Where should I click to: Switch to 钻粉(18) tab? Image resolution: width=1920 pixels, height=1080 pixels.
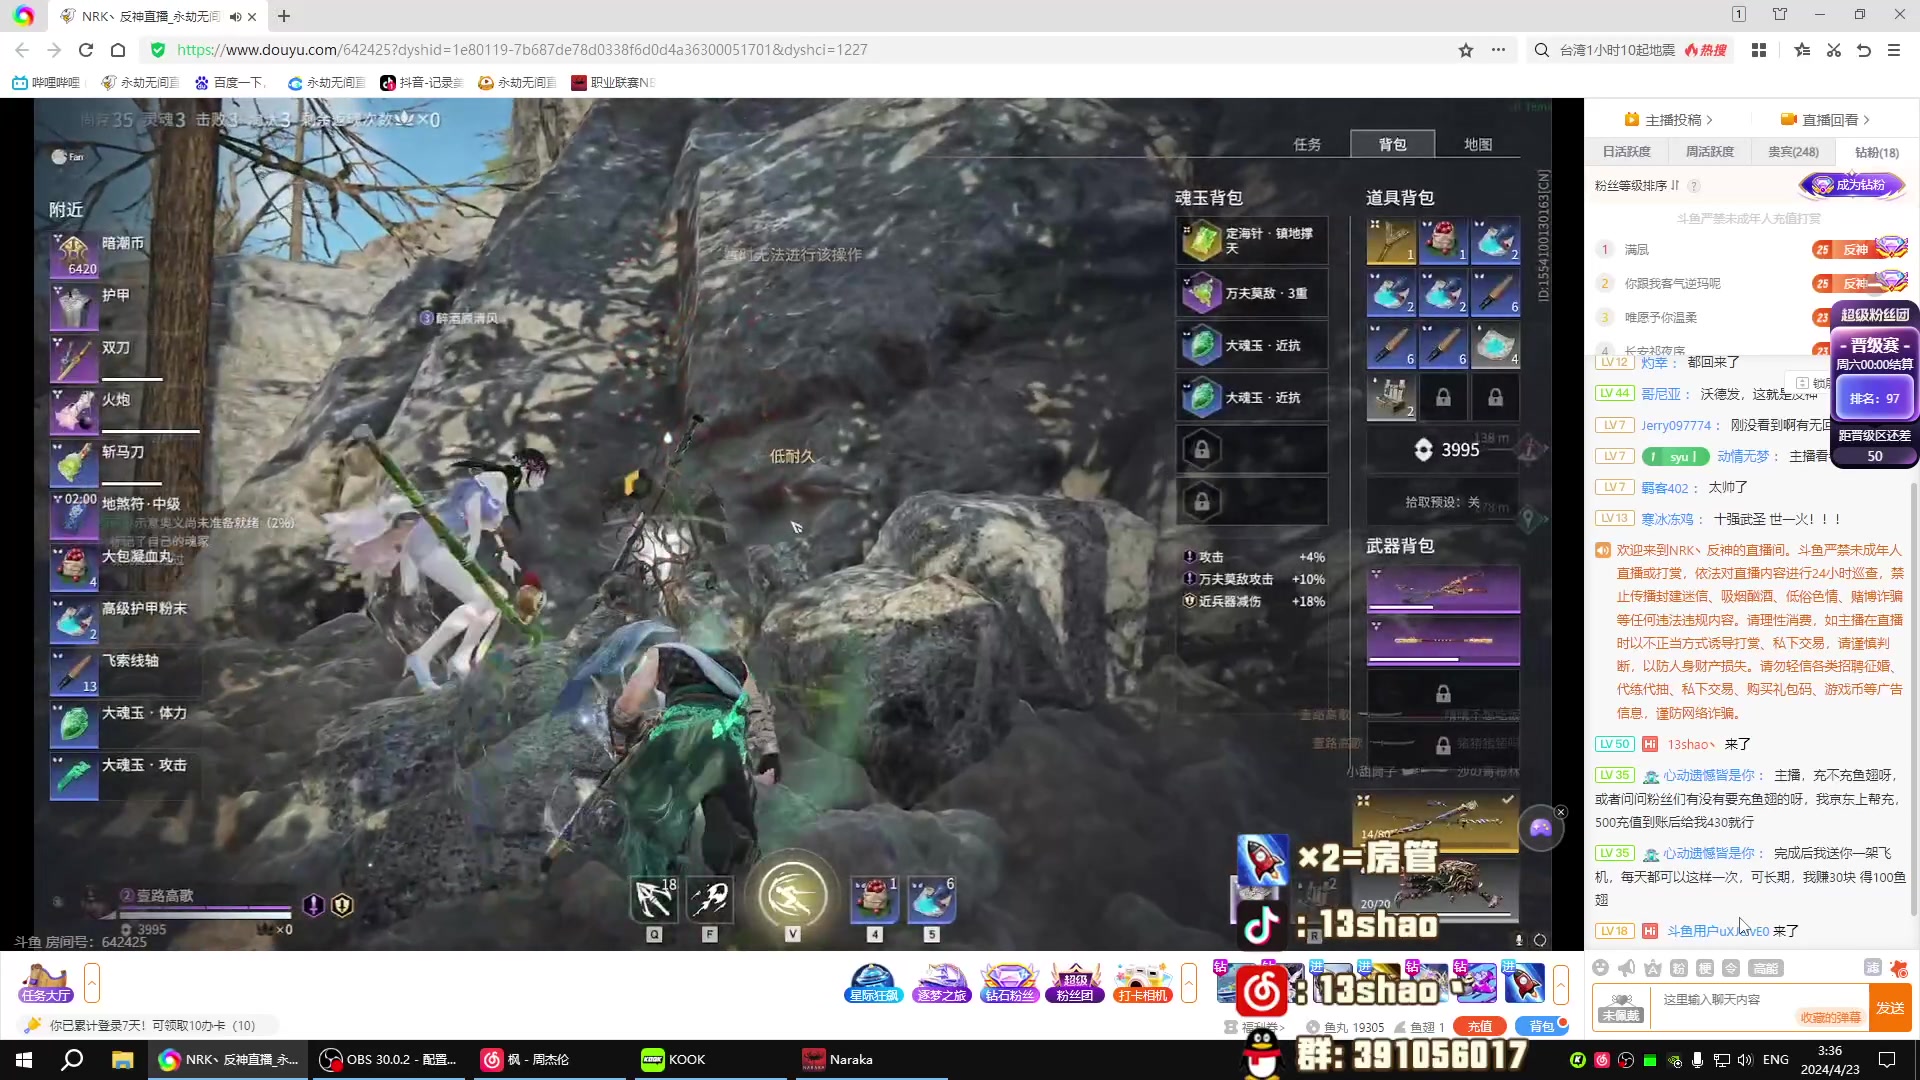tap(1877, 152)
